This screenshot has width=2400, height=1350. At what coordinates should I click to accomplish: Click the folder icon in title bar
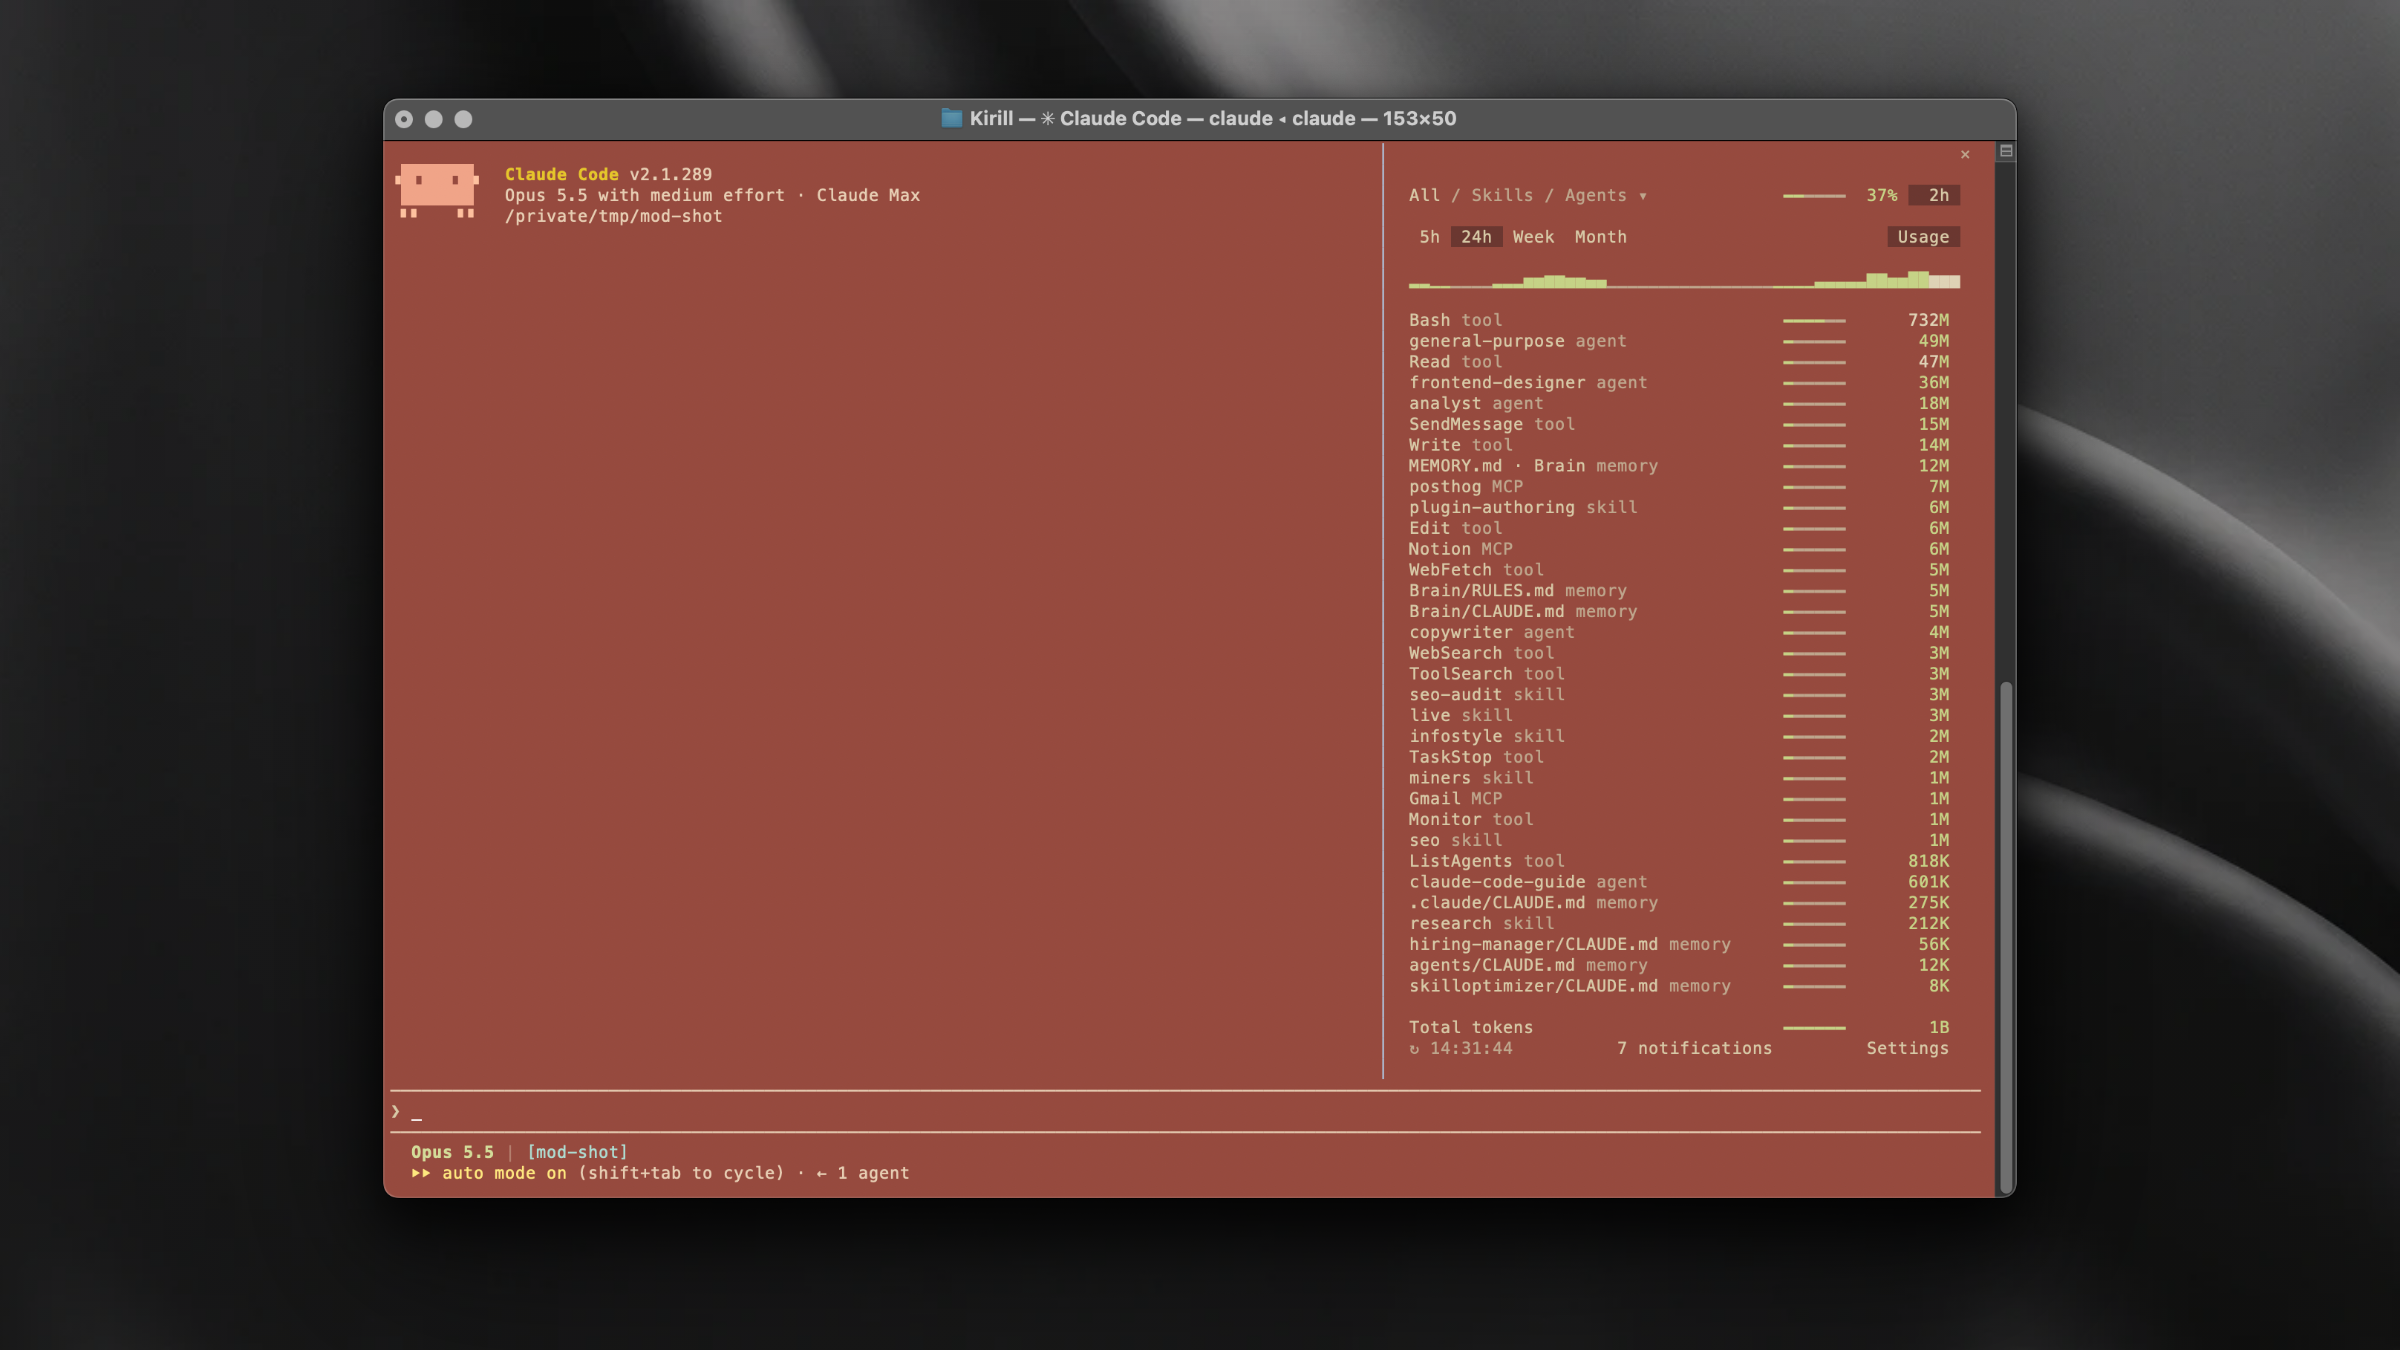coord(951,118)
